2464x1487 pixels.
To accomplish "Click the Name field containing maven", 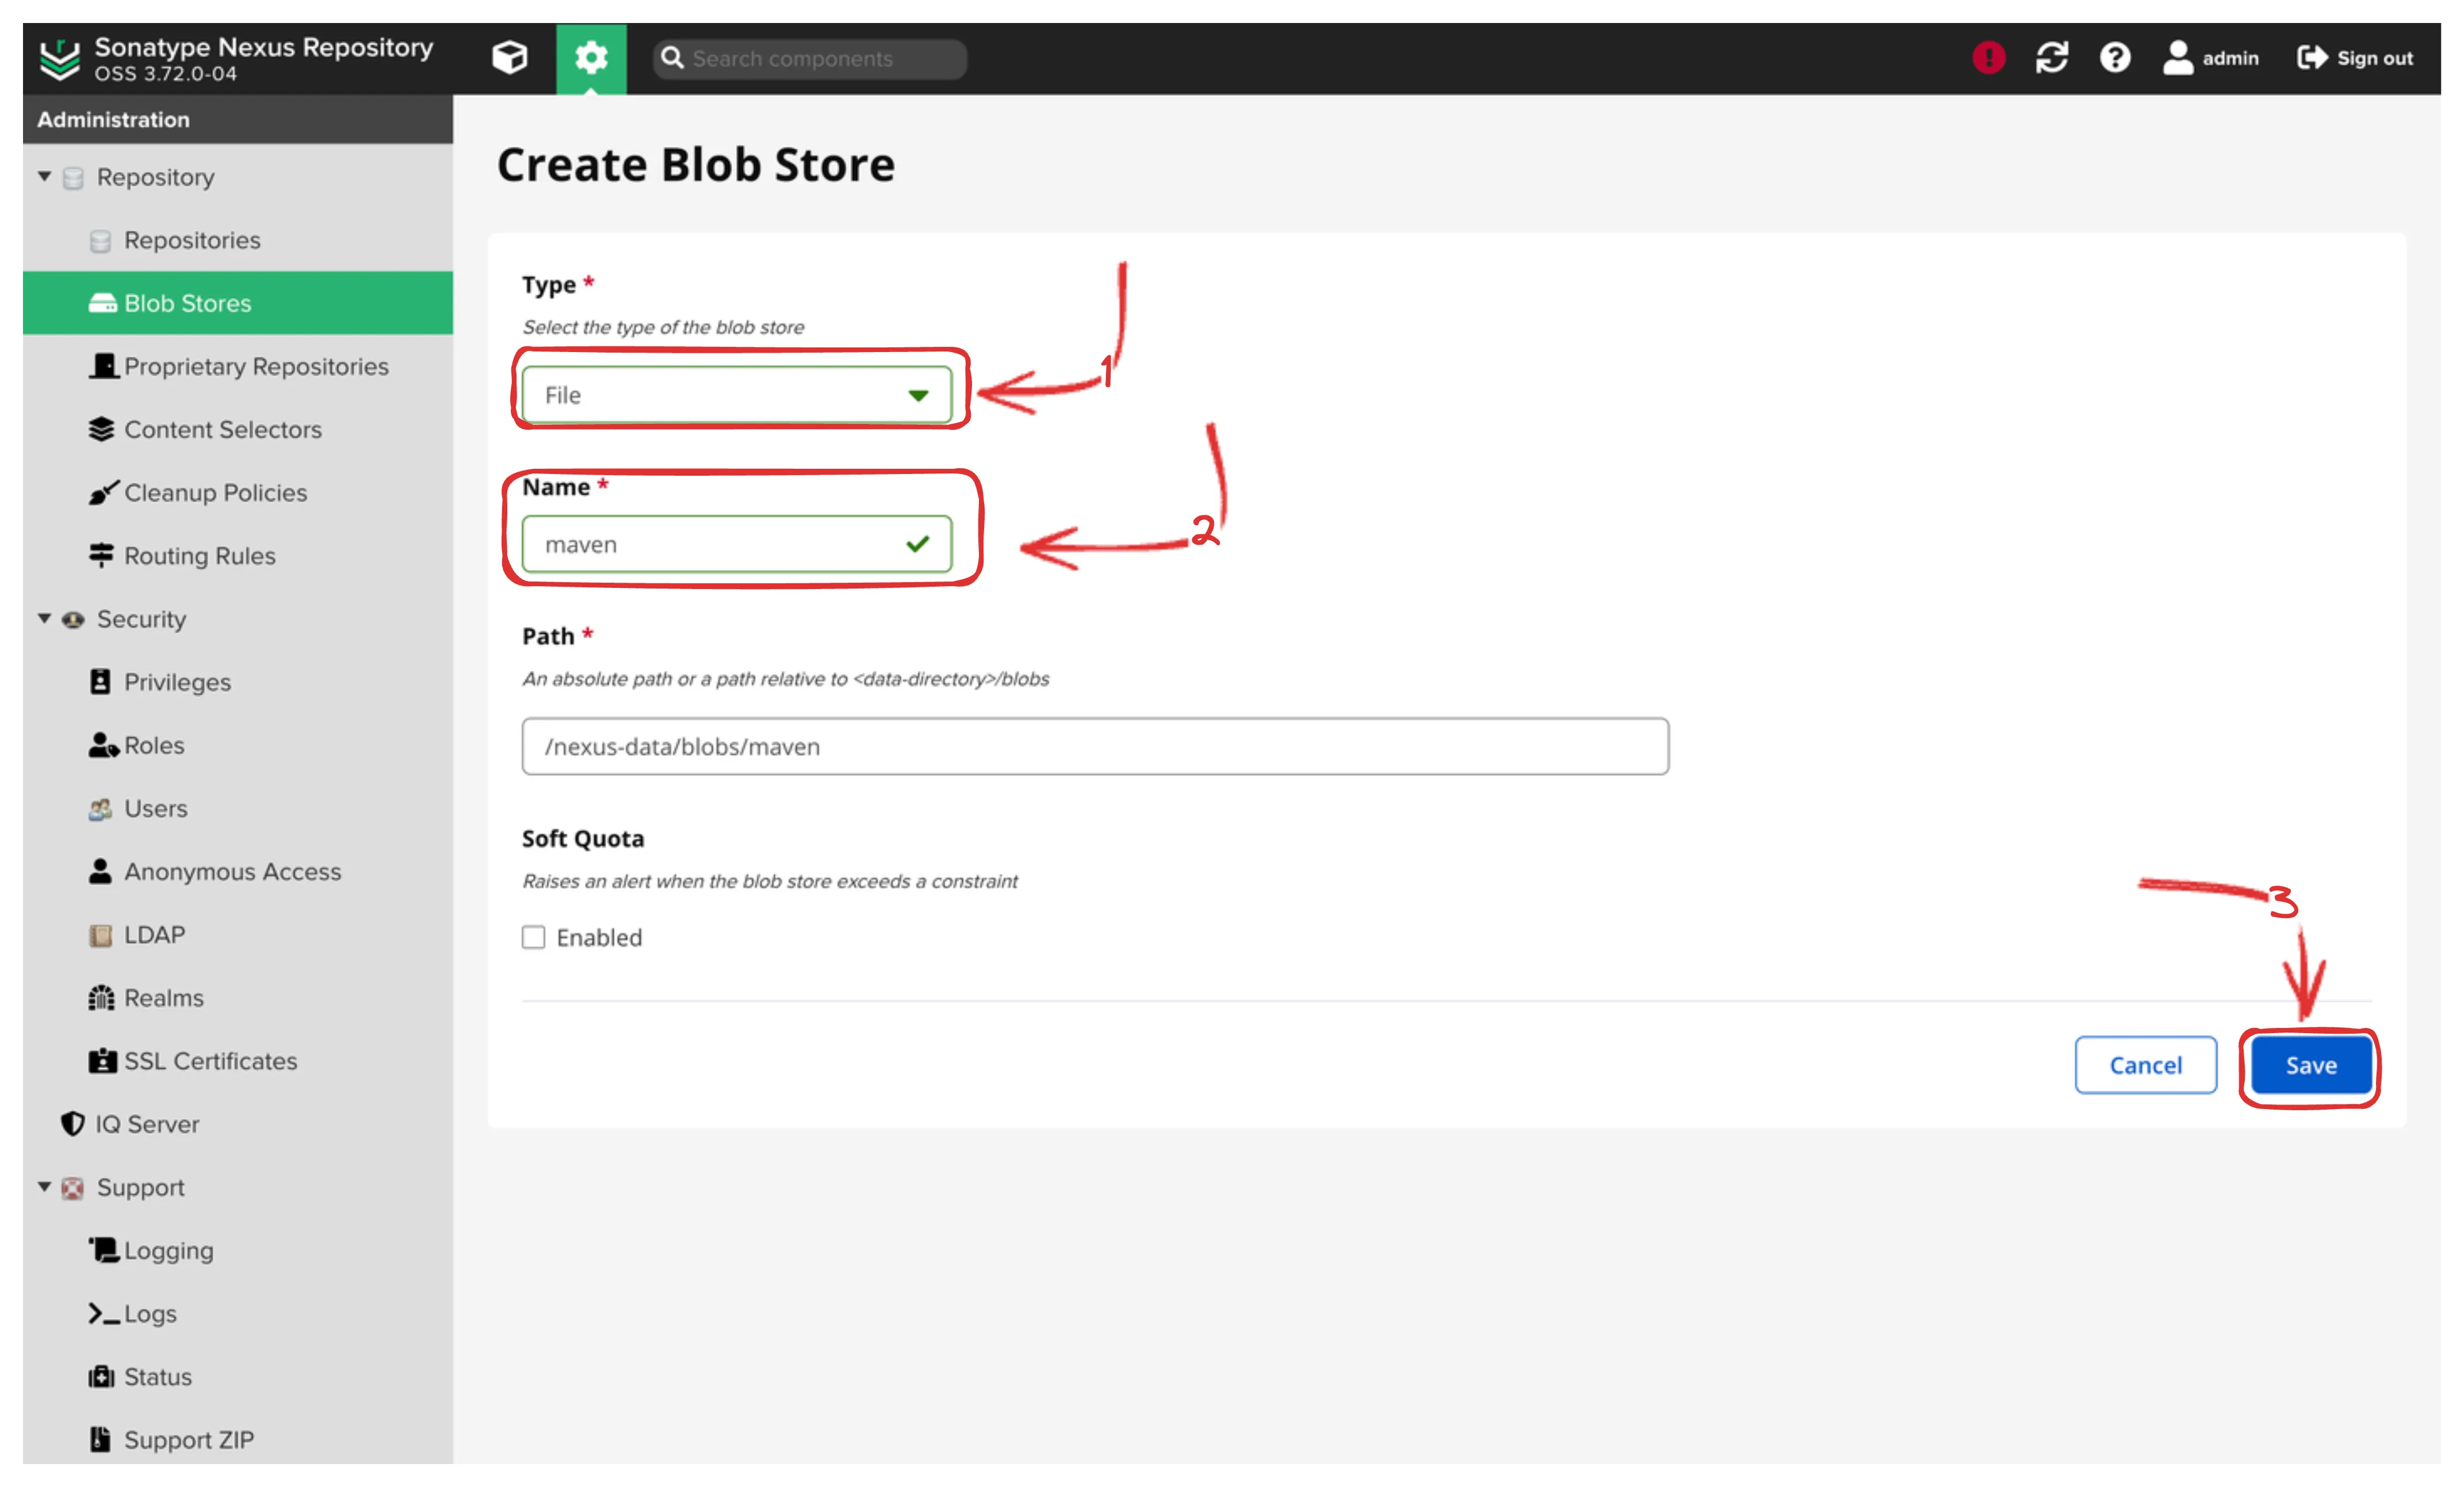I will click(x=736, y=544).
